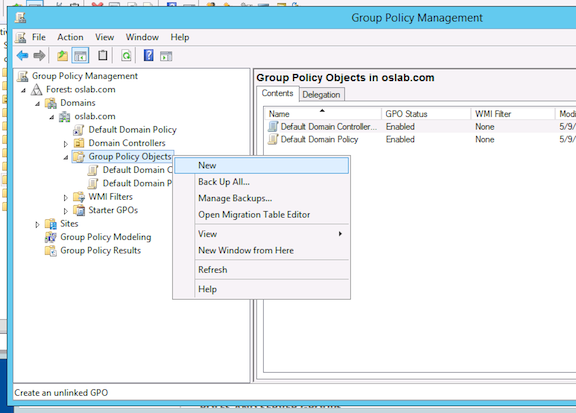The image size is (576, 413).
Task: Toggle the Show/Hide Console Tree icon
Action: 80,56
